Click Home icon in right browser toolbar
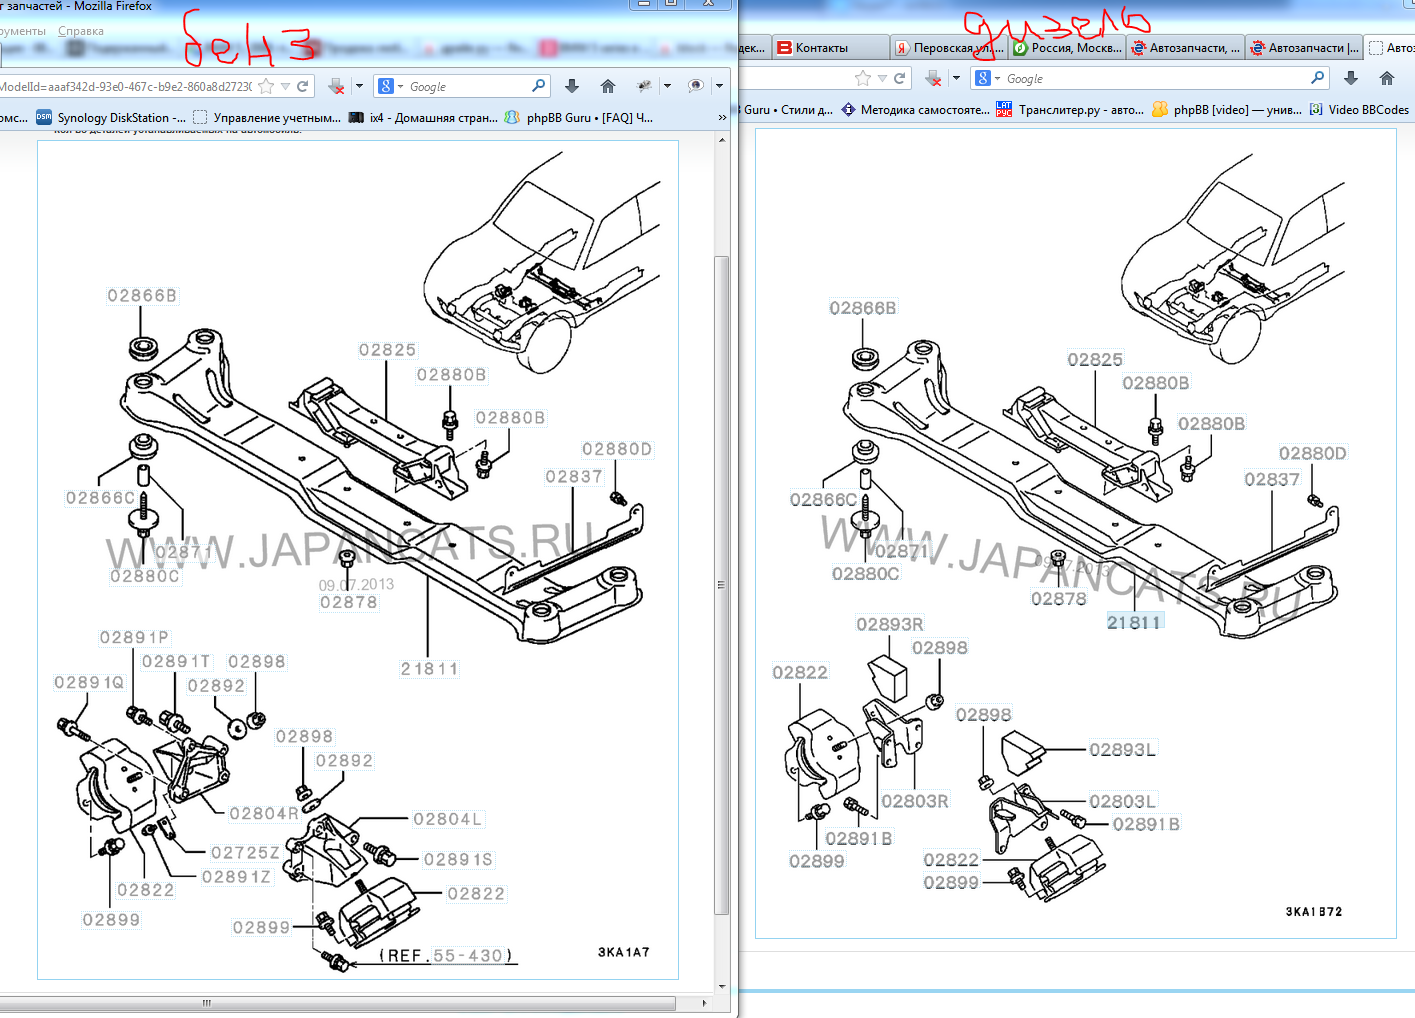The image size is (1415, 1018). point(1386,78)
